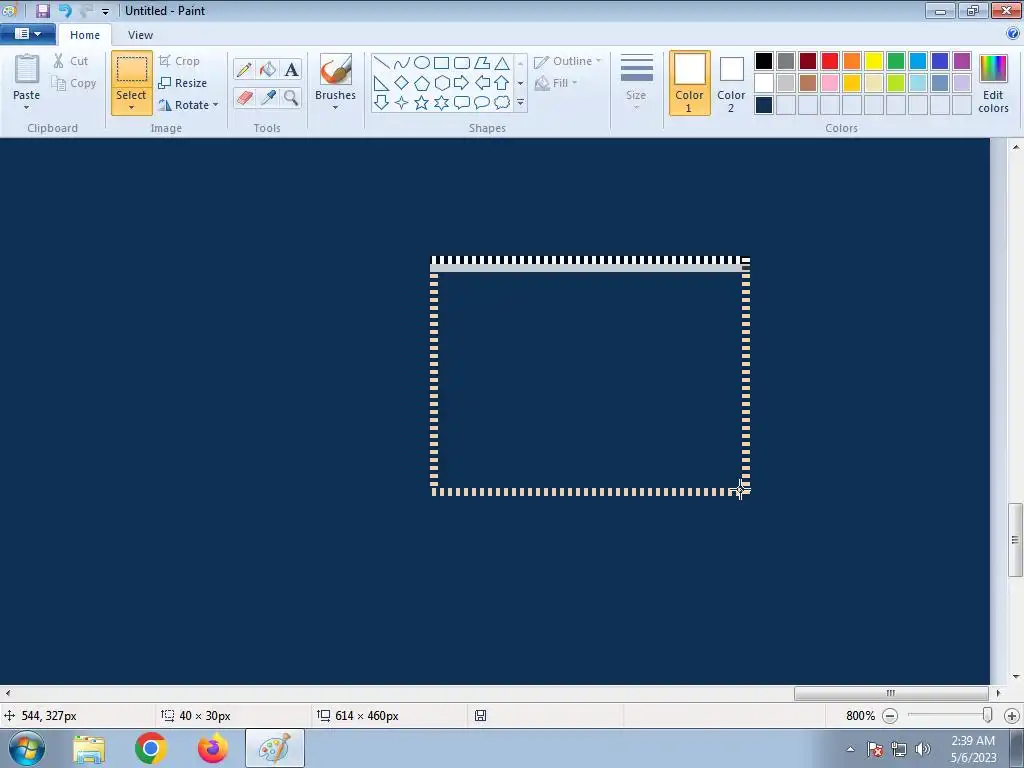1024x768 pixels.
Task: Choose the dark navy custom color swatch
Action: (763, 104)
